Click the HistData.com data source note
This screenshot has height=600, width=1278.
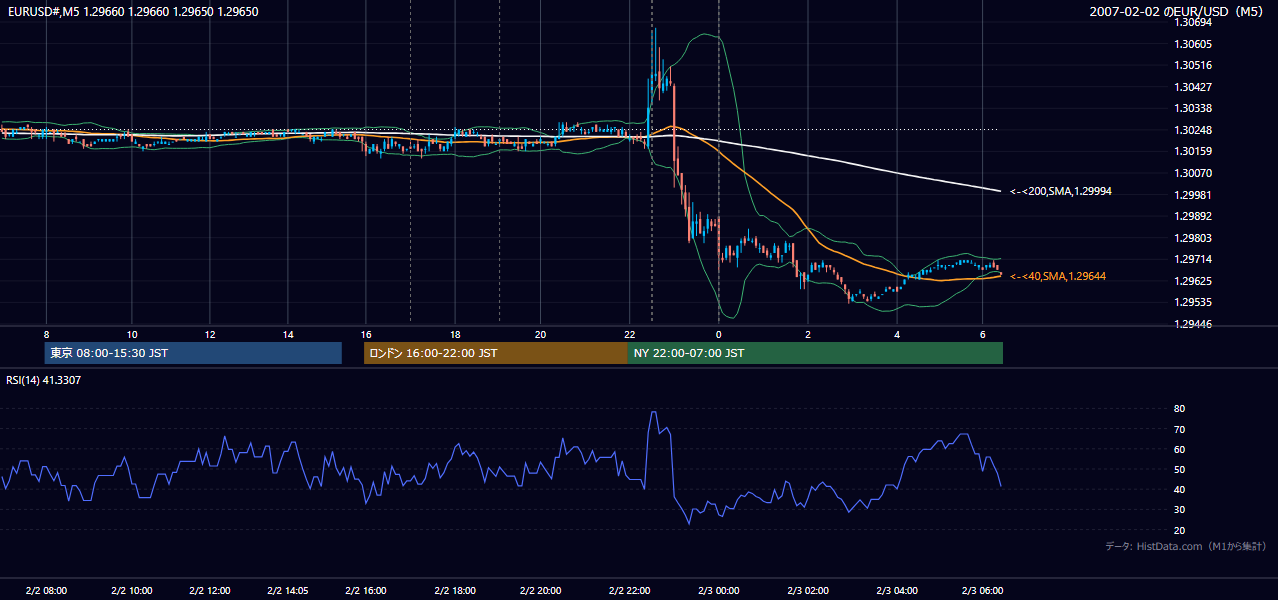pyautogui.click(x=1186, y=546)
